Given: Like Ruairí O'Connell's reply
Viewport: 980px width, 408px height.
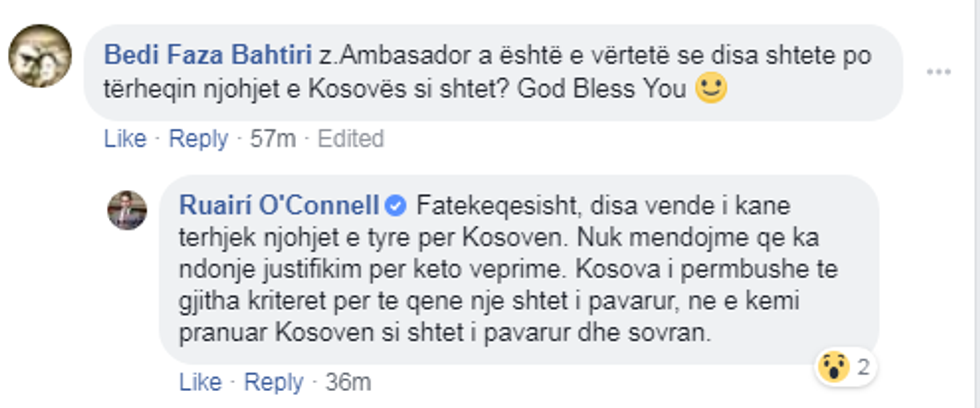Looking at the screenshot, I should coord(200,382).
